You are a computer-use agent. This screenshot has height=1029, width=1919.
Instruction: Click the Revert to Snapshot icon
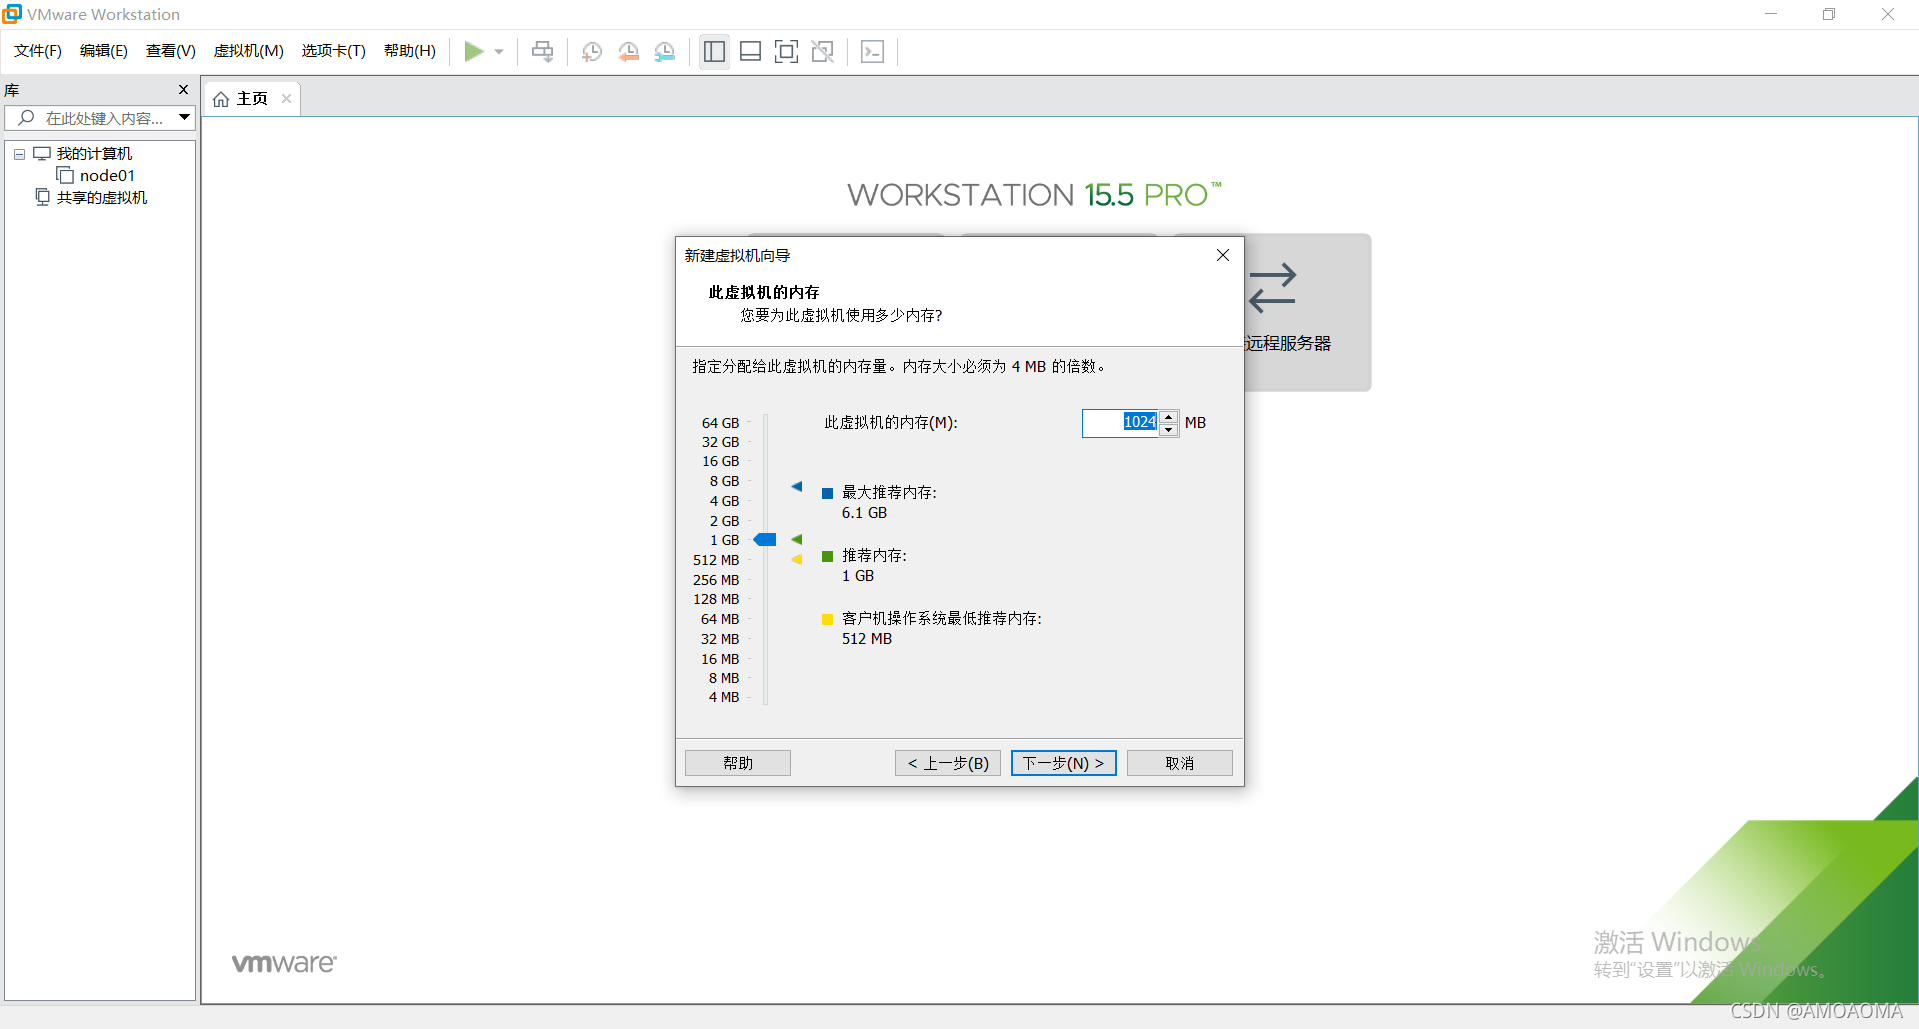[x=628, y=51]
